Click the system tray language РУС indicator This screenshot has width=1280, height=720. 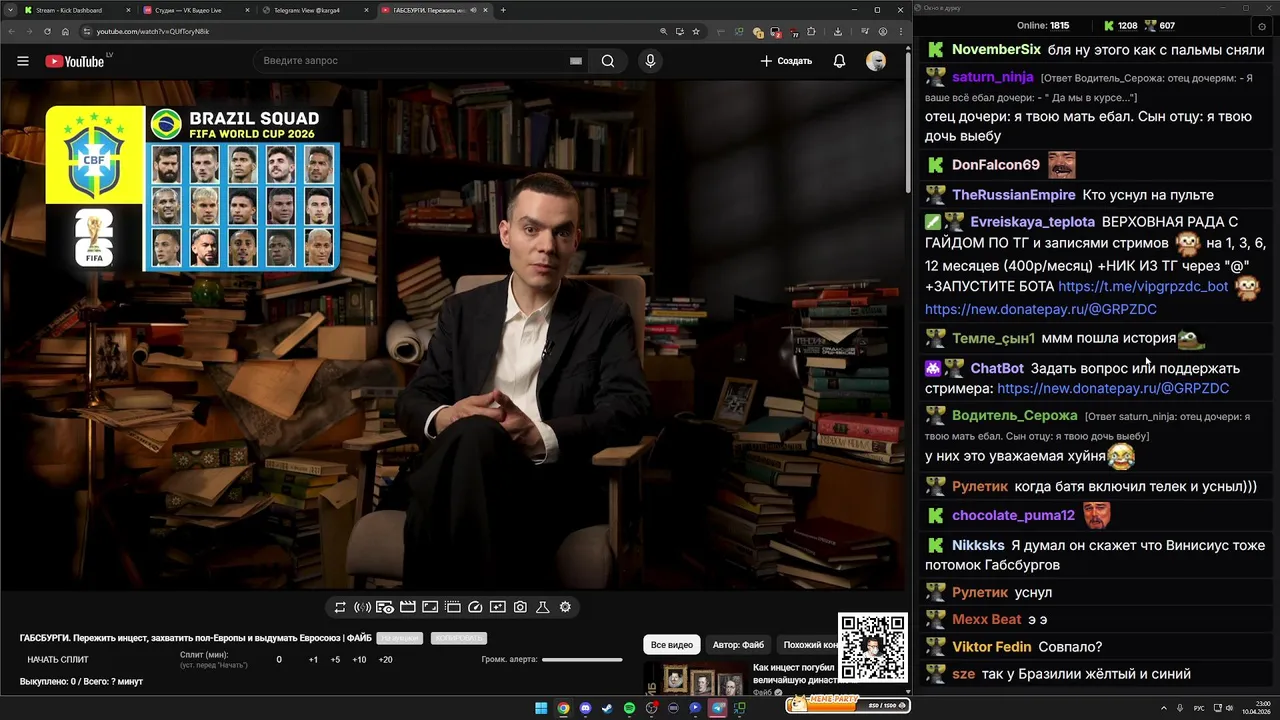point(1199,708)
